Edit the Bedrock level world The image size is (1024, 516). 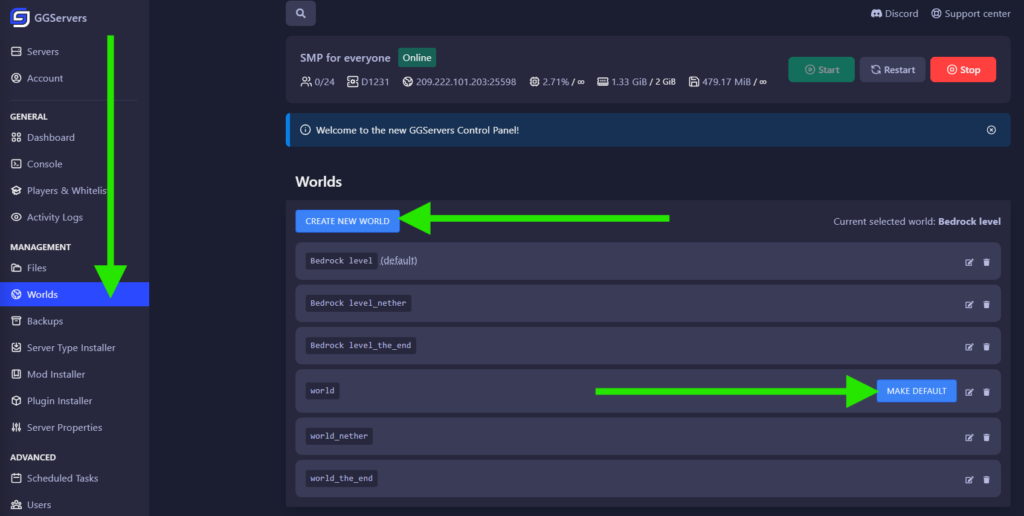pyautogui.click(x=969, y=262)
